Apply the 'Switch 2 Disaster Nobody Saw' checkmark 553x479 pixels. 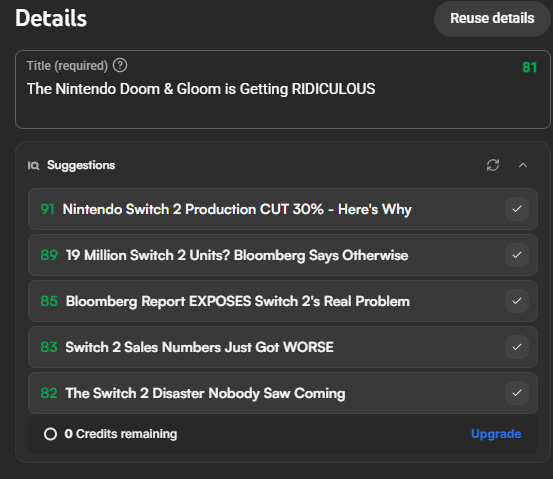(x=517, y=393)
